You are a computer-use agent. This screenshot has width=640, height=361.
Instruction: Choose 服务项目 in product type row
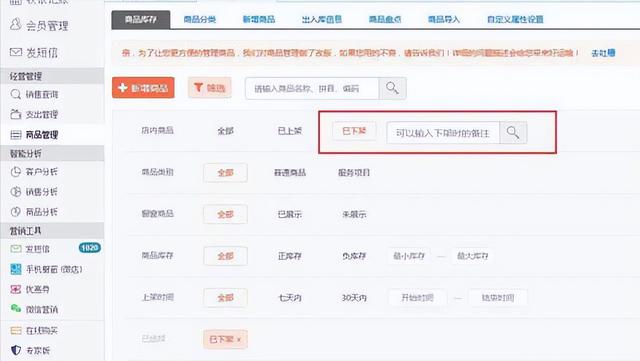(354, 173)
